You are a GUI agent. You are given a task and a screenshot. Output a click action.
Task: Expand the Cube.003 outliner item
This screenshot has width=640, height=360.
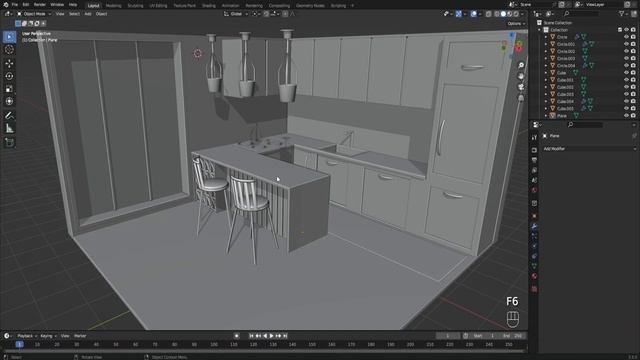[x=546, y=94]
